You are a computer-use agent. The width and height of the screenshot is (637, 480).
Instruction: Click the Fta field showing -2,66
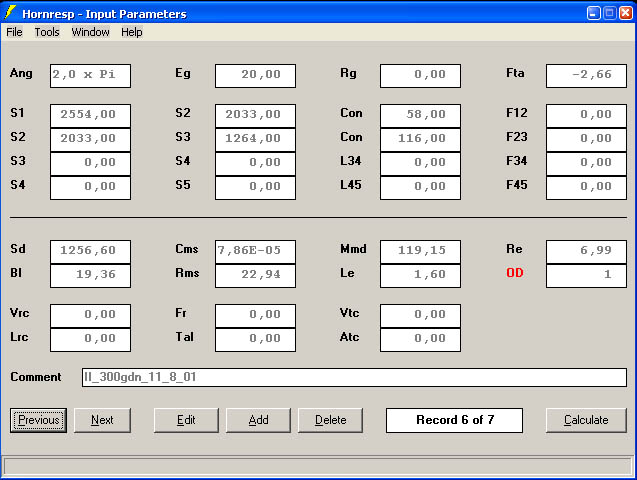(586, 75)
